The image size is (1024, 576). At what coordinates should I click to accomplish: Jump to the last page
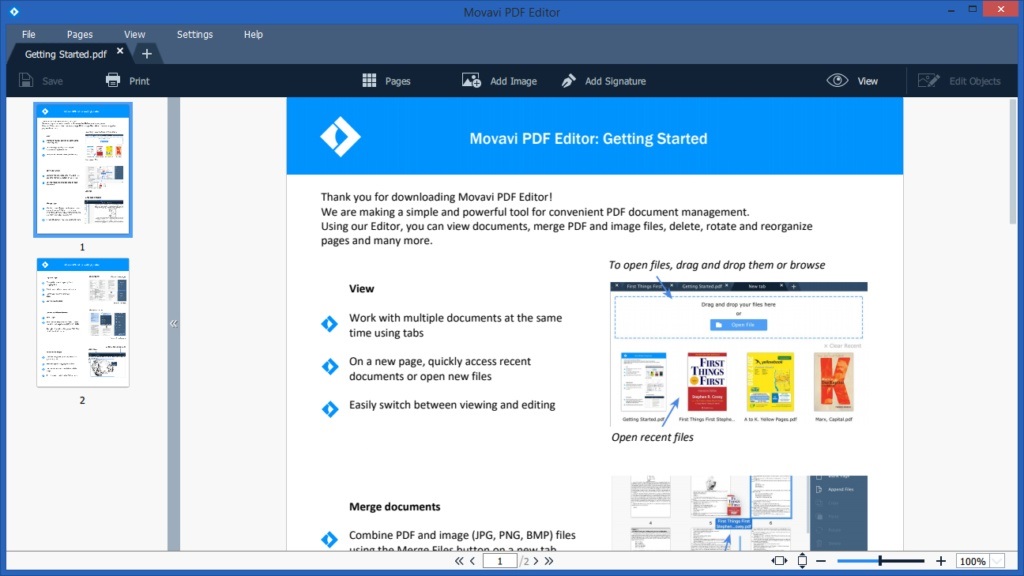[549, 561]
